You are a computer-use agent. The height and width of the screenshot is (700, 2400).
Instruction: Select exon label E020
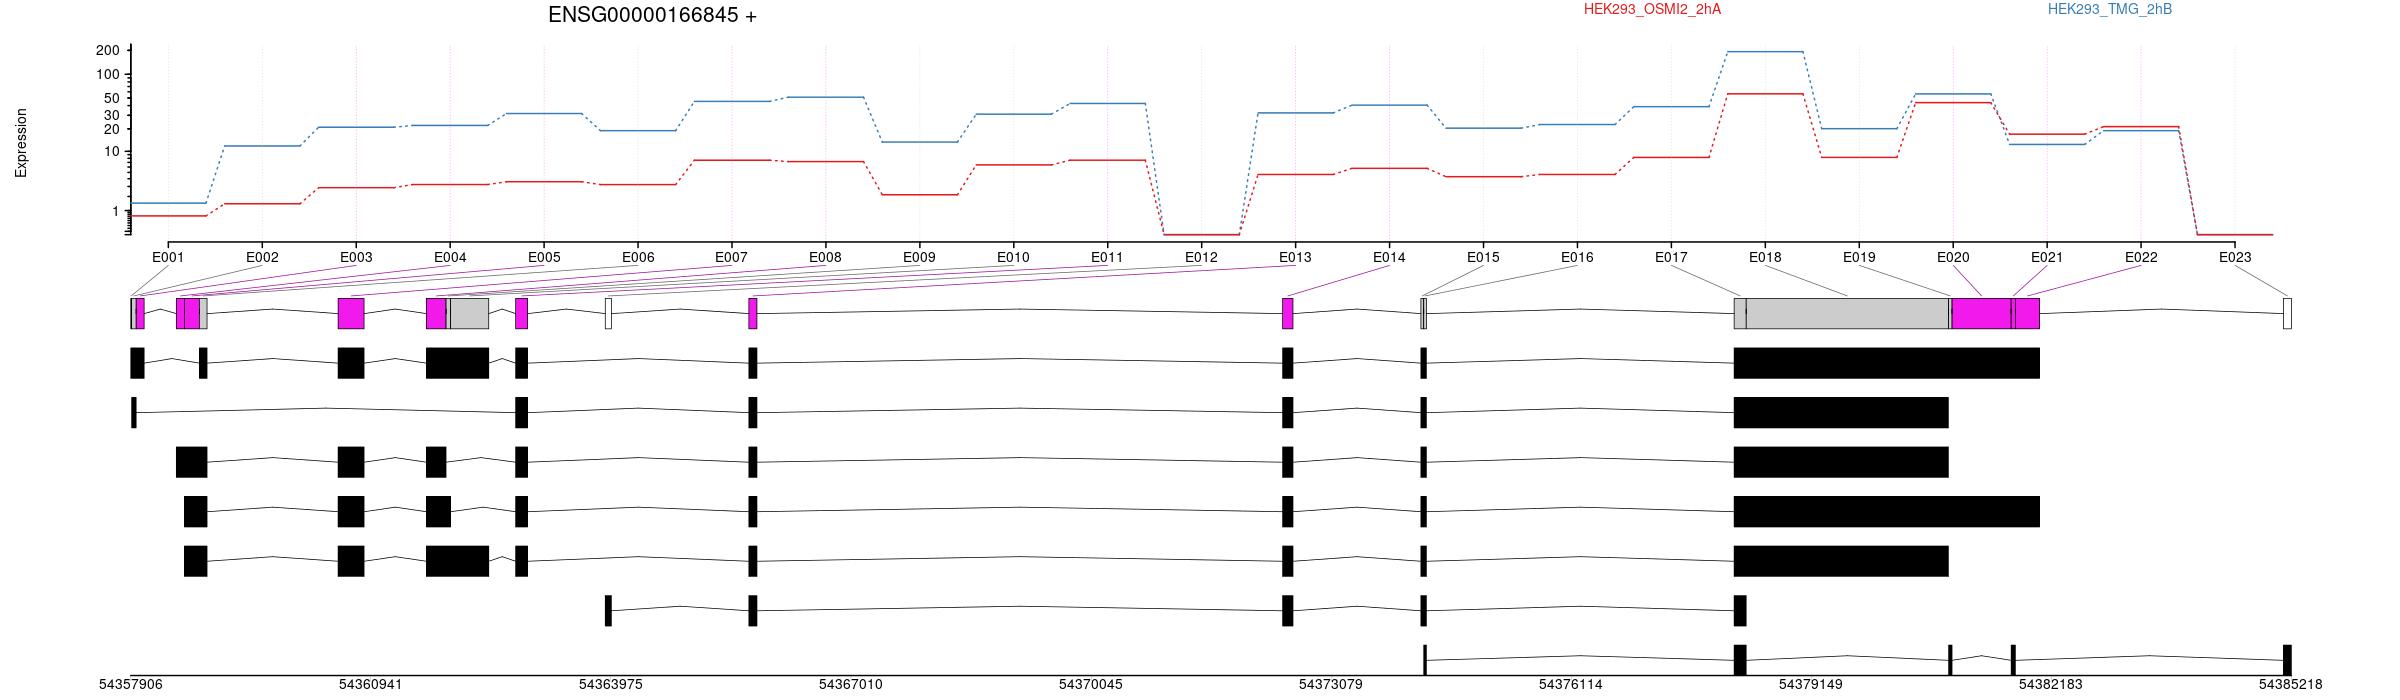pyautogui.click(x=1953, y=257)
